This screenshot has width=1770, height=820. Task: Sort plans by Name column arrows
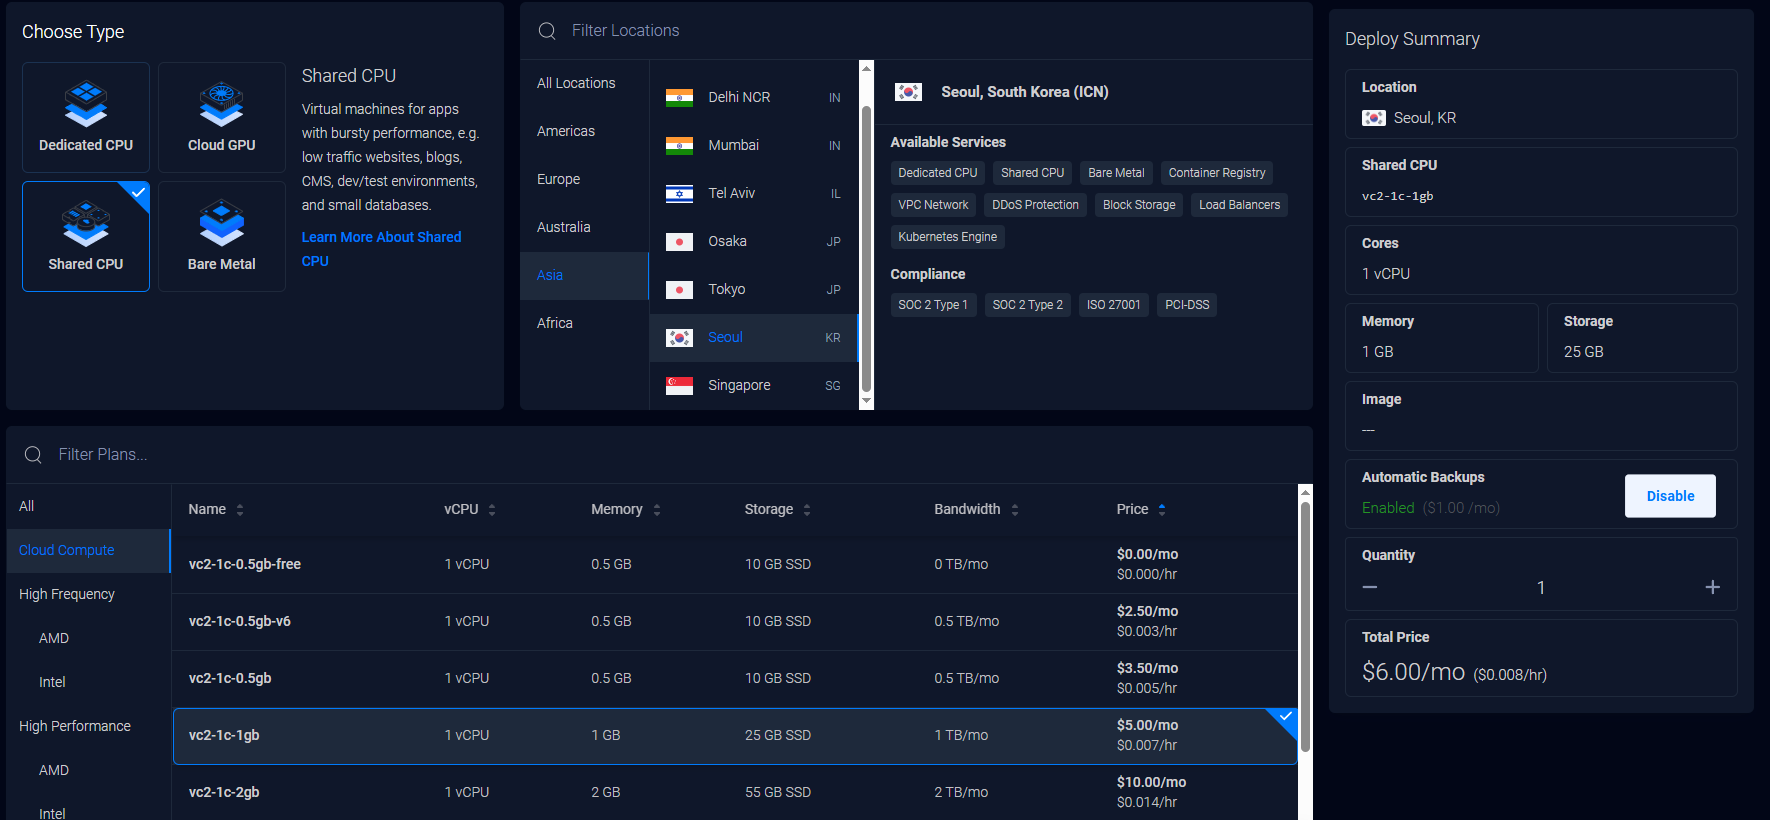coord(240,510)
